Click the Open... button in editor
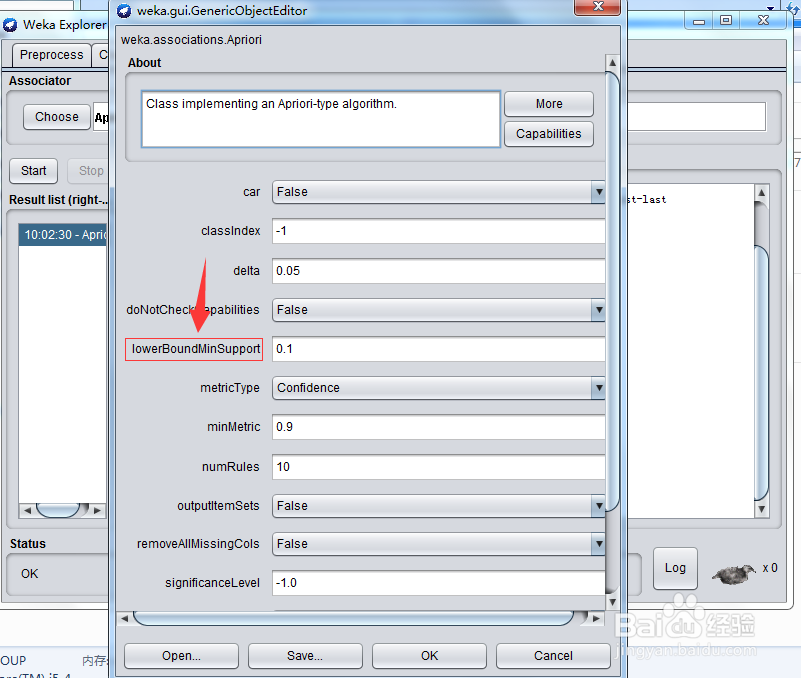 181,656
